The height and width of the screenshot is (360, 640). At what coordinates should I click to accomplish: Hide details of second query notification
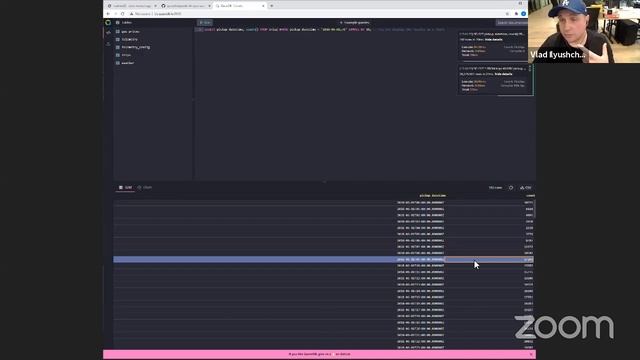click(x=503, y=74)
